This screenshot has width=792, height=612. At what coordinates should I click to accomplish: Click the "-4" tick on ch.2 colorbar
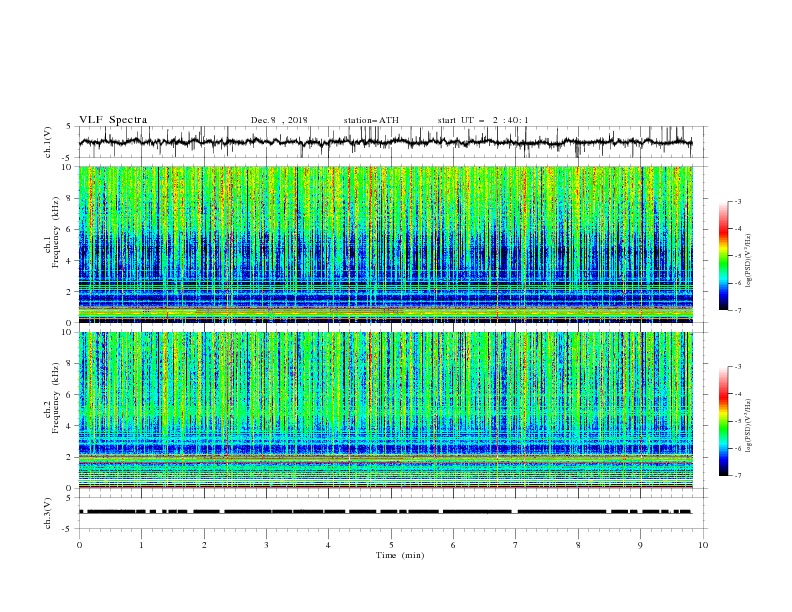point(737,394)
